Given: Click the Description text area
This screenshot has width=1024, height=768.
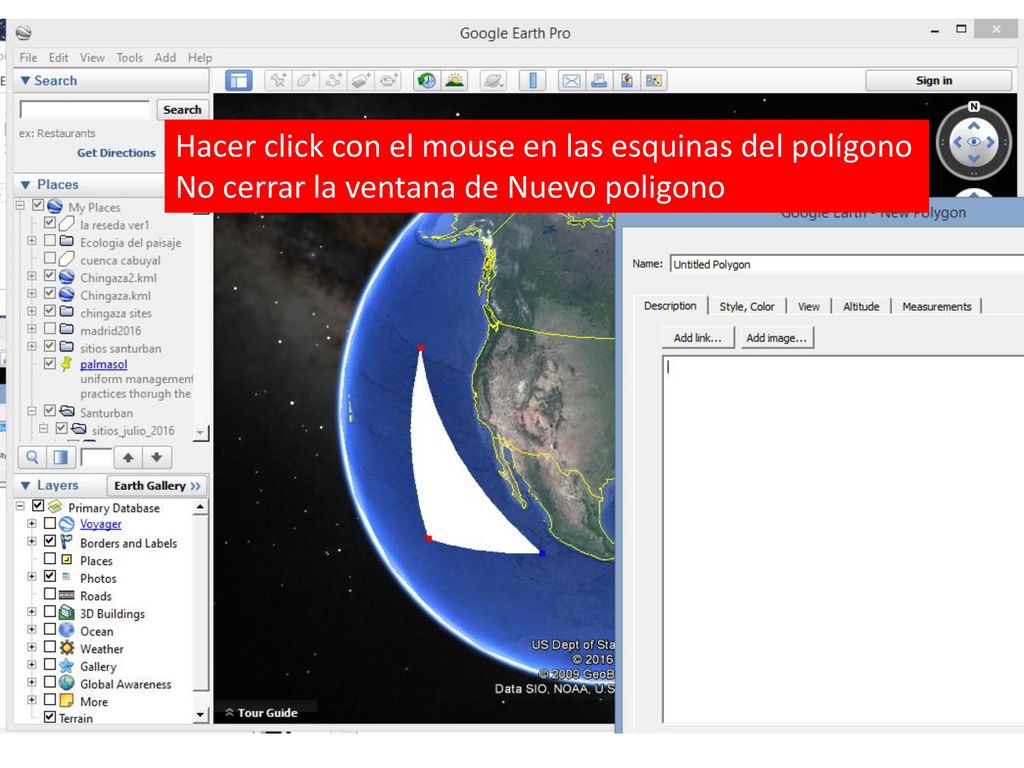Looking at the screenshot, I should pos(843,539).
